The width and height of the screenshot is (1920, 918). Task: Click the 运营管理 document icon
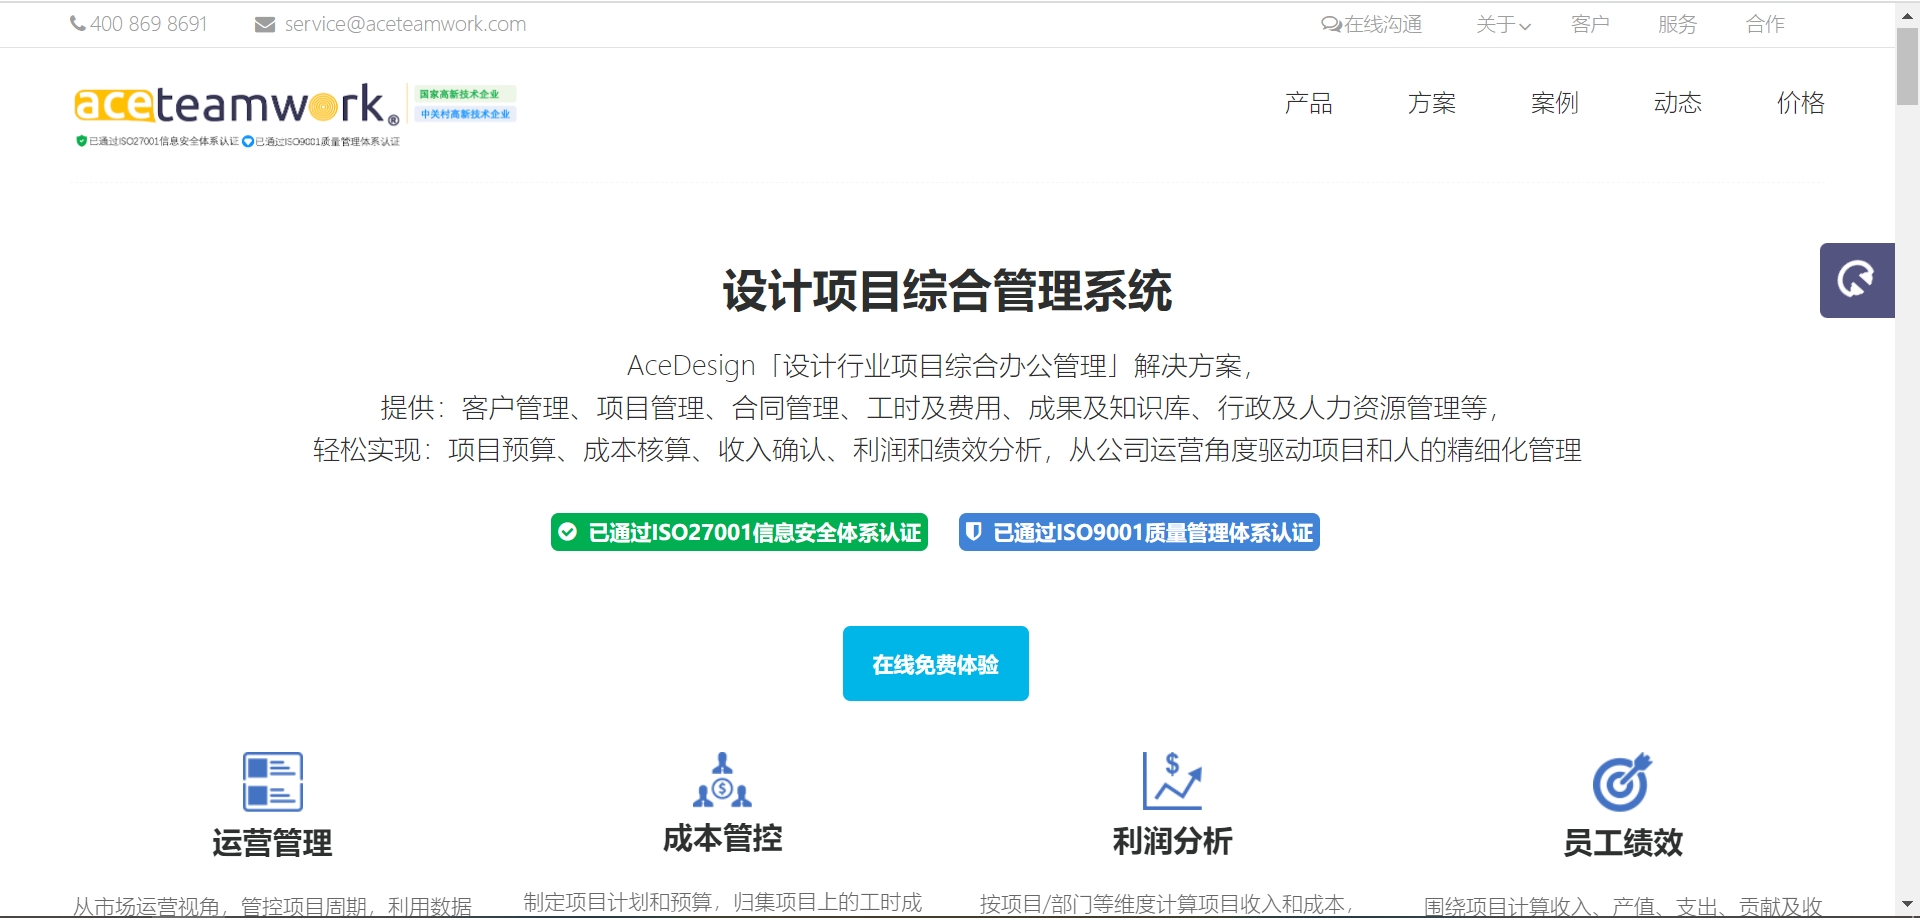273,782
